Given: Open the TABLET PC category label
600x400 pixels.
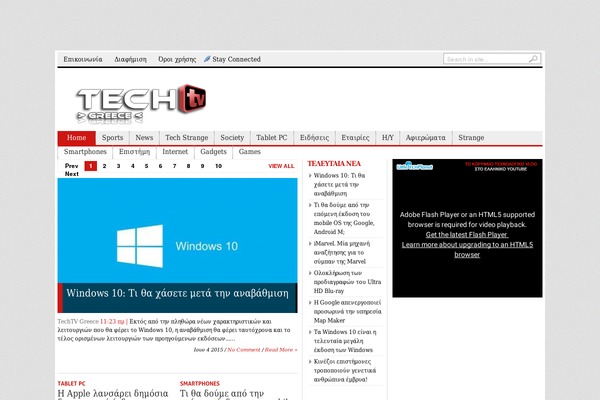Looking at the screenshot, I should tap(72, 384).
